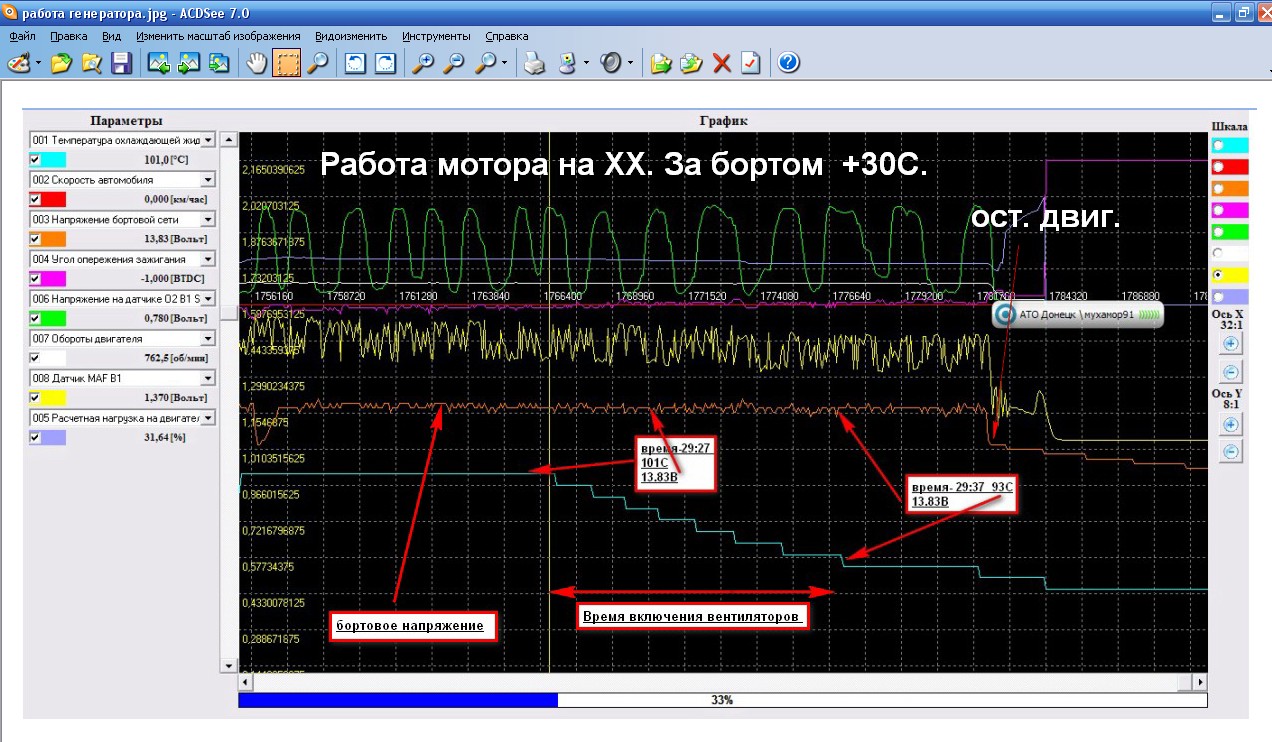Activate the rectangular selection tool

pyautogui.click(x=287, y=63)
